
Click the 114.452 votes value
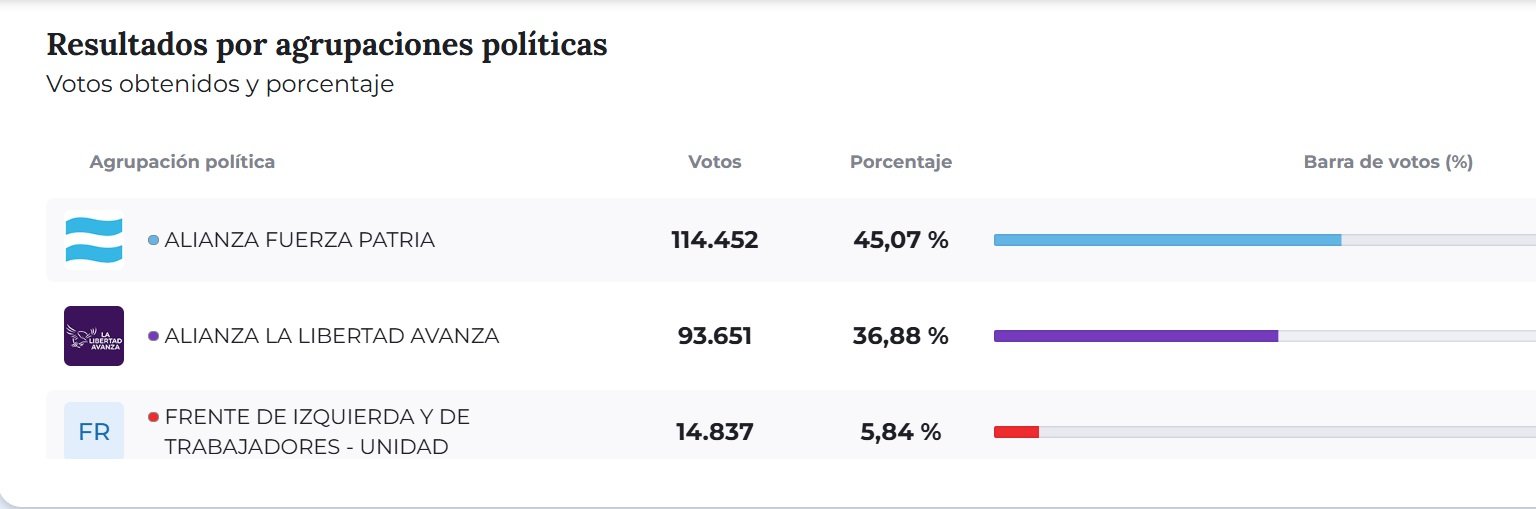pyautogui.click(x=715, y=240)
